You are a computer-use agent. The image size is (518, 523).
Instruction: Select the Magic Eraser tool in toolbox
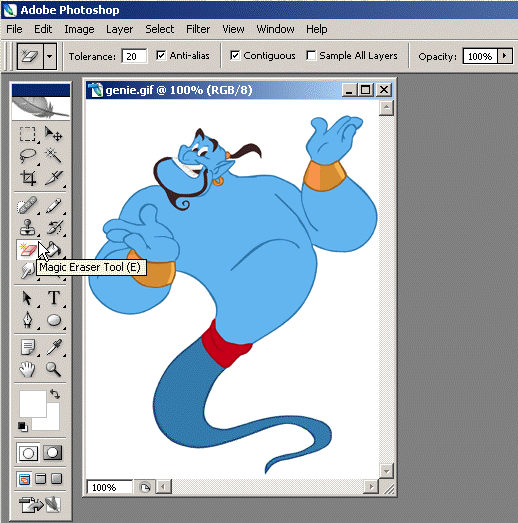click(27, 249)
